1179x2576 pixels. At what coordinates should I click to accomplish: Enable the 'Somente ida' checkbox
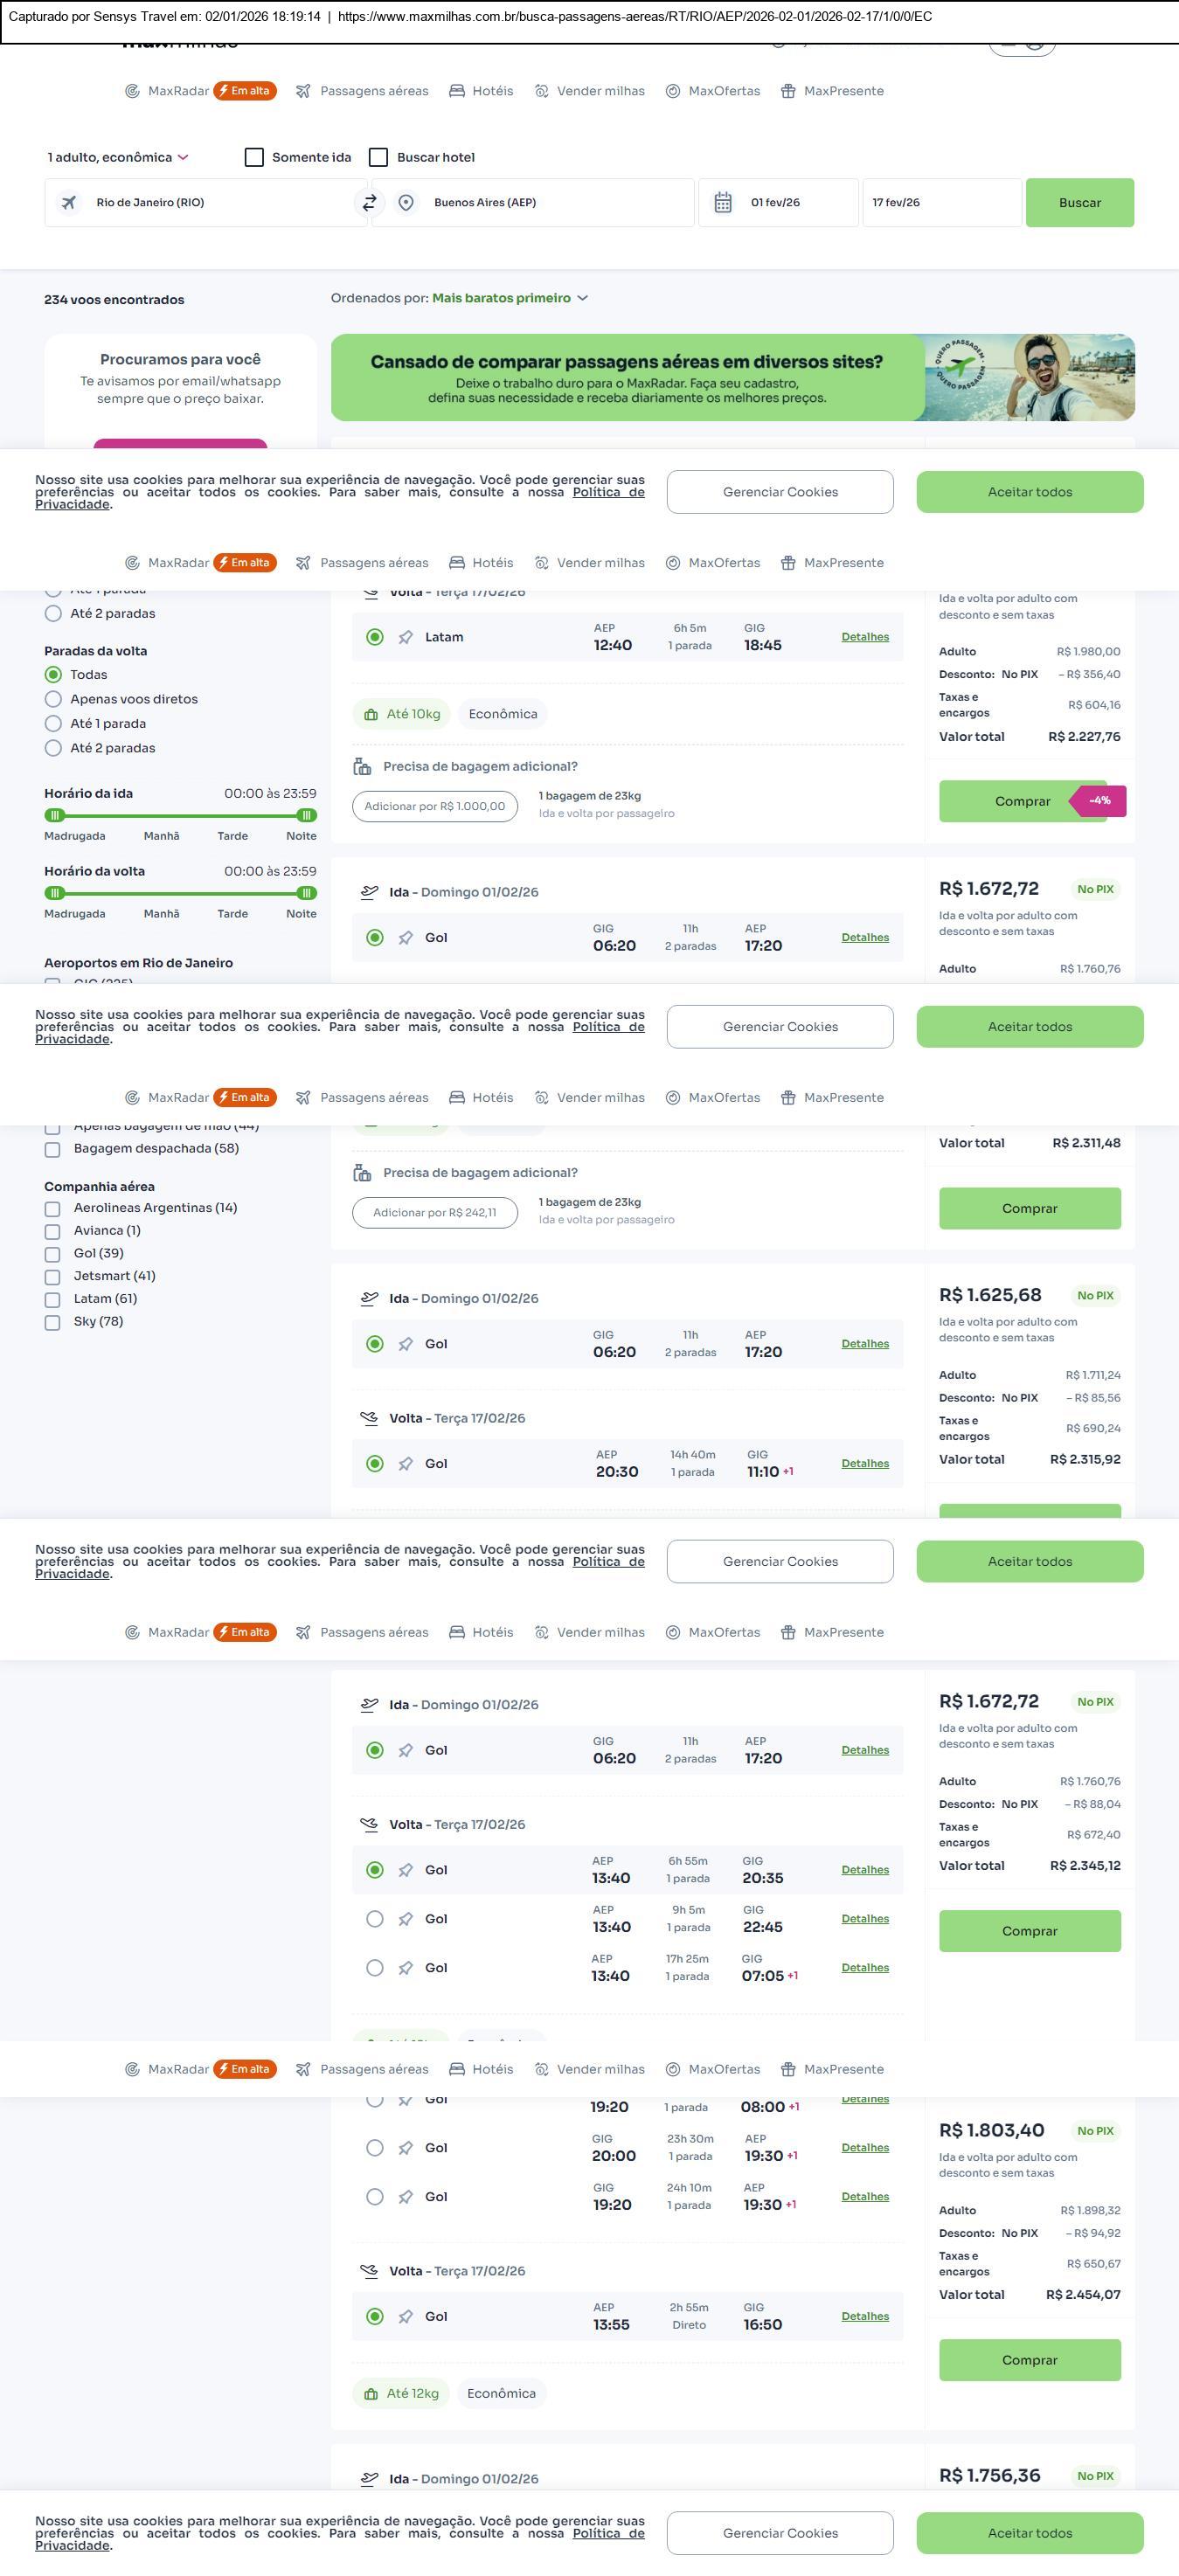(x=254, y=157)
